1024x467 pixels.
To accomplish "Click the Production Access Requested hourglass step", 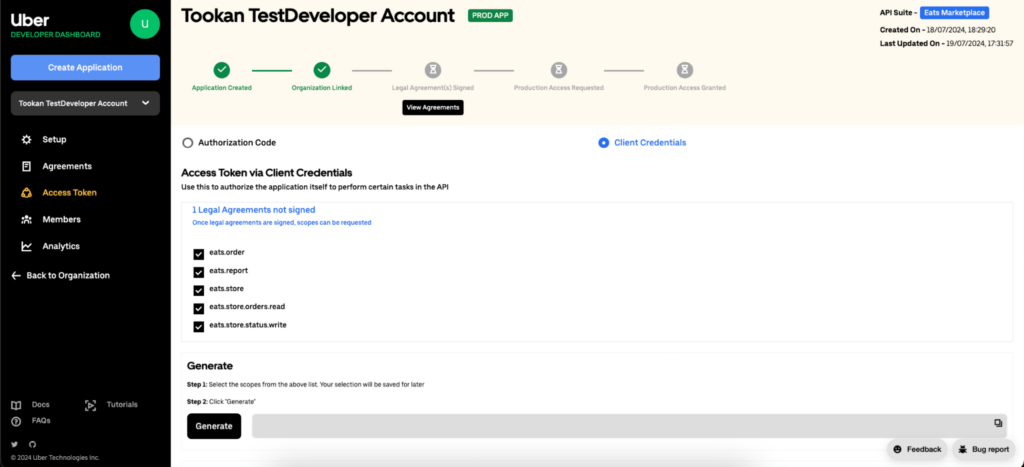I will pyautogui.click(x=558, y=69).
